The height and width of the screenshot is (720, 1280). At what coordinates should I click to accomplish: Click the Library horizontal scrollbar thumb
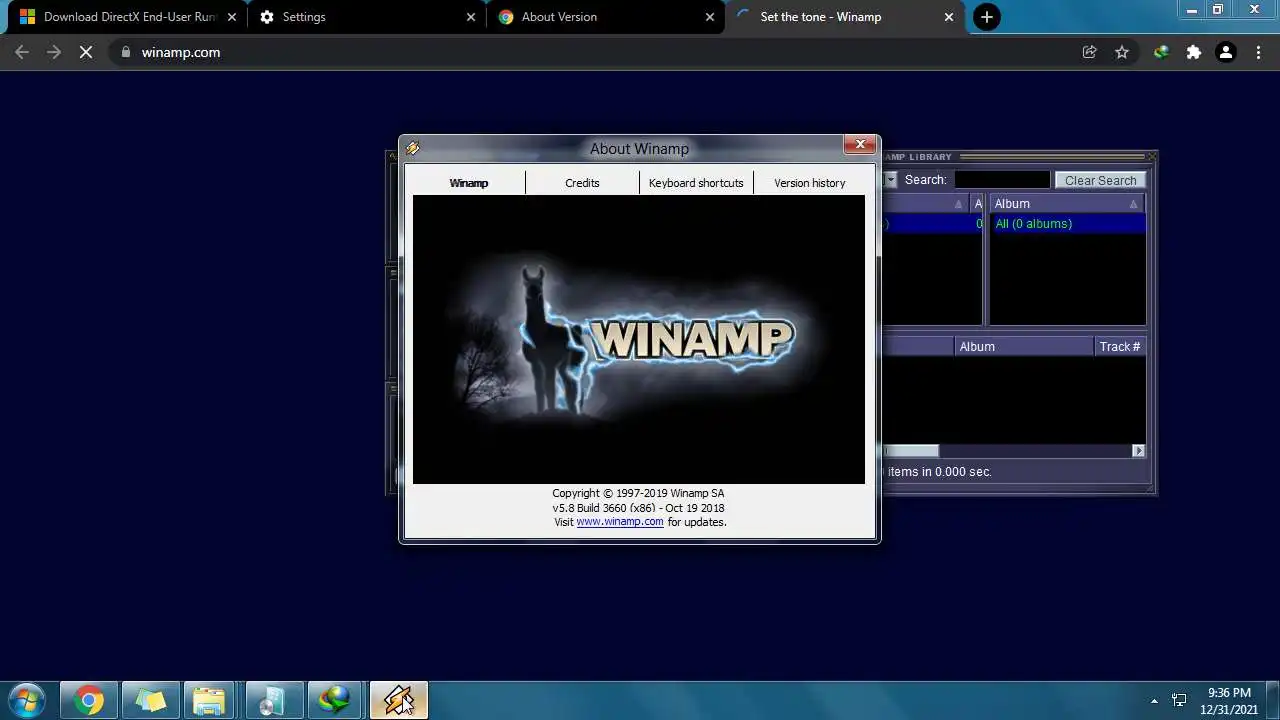(911, 451)
